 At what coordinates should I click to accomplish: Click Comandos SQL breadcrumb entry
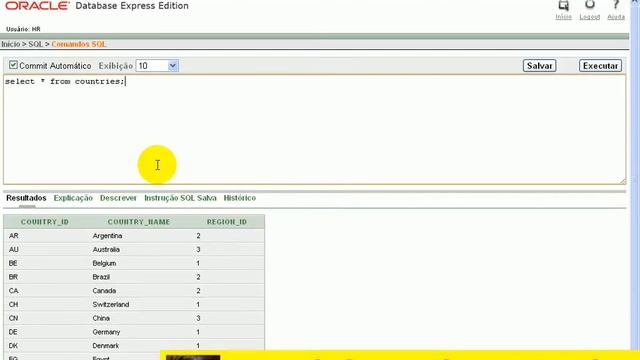click(79, 44)
